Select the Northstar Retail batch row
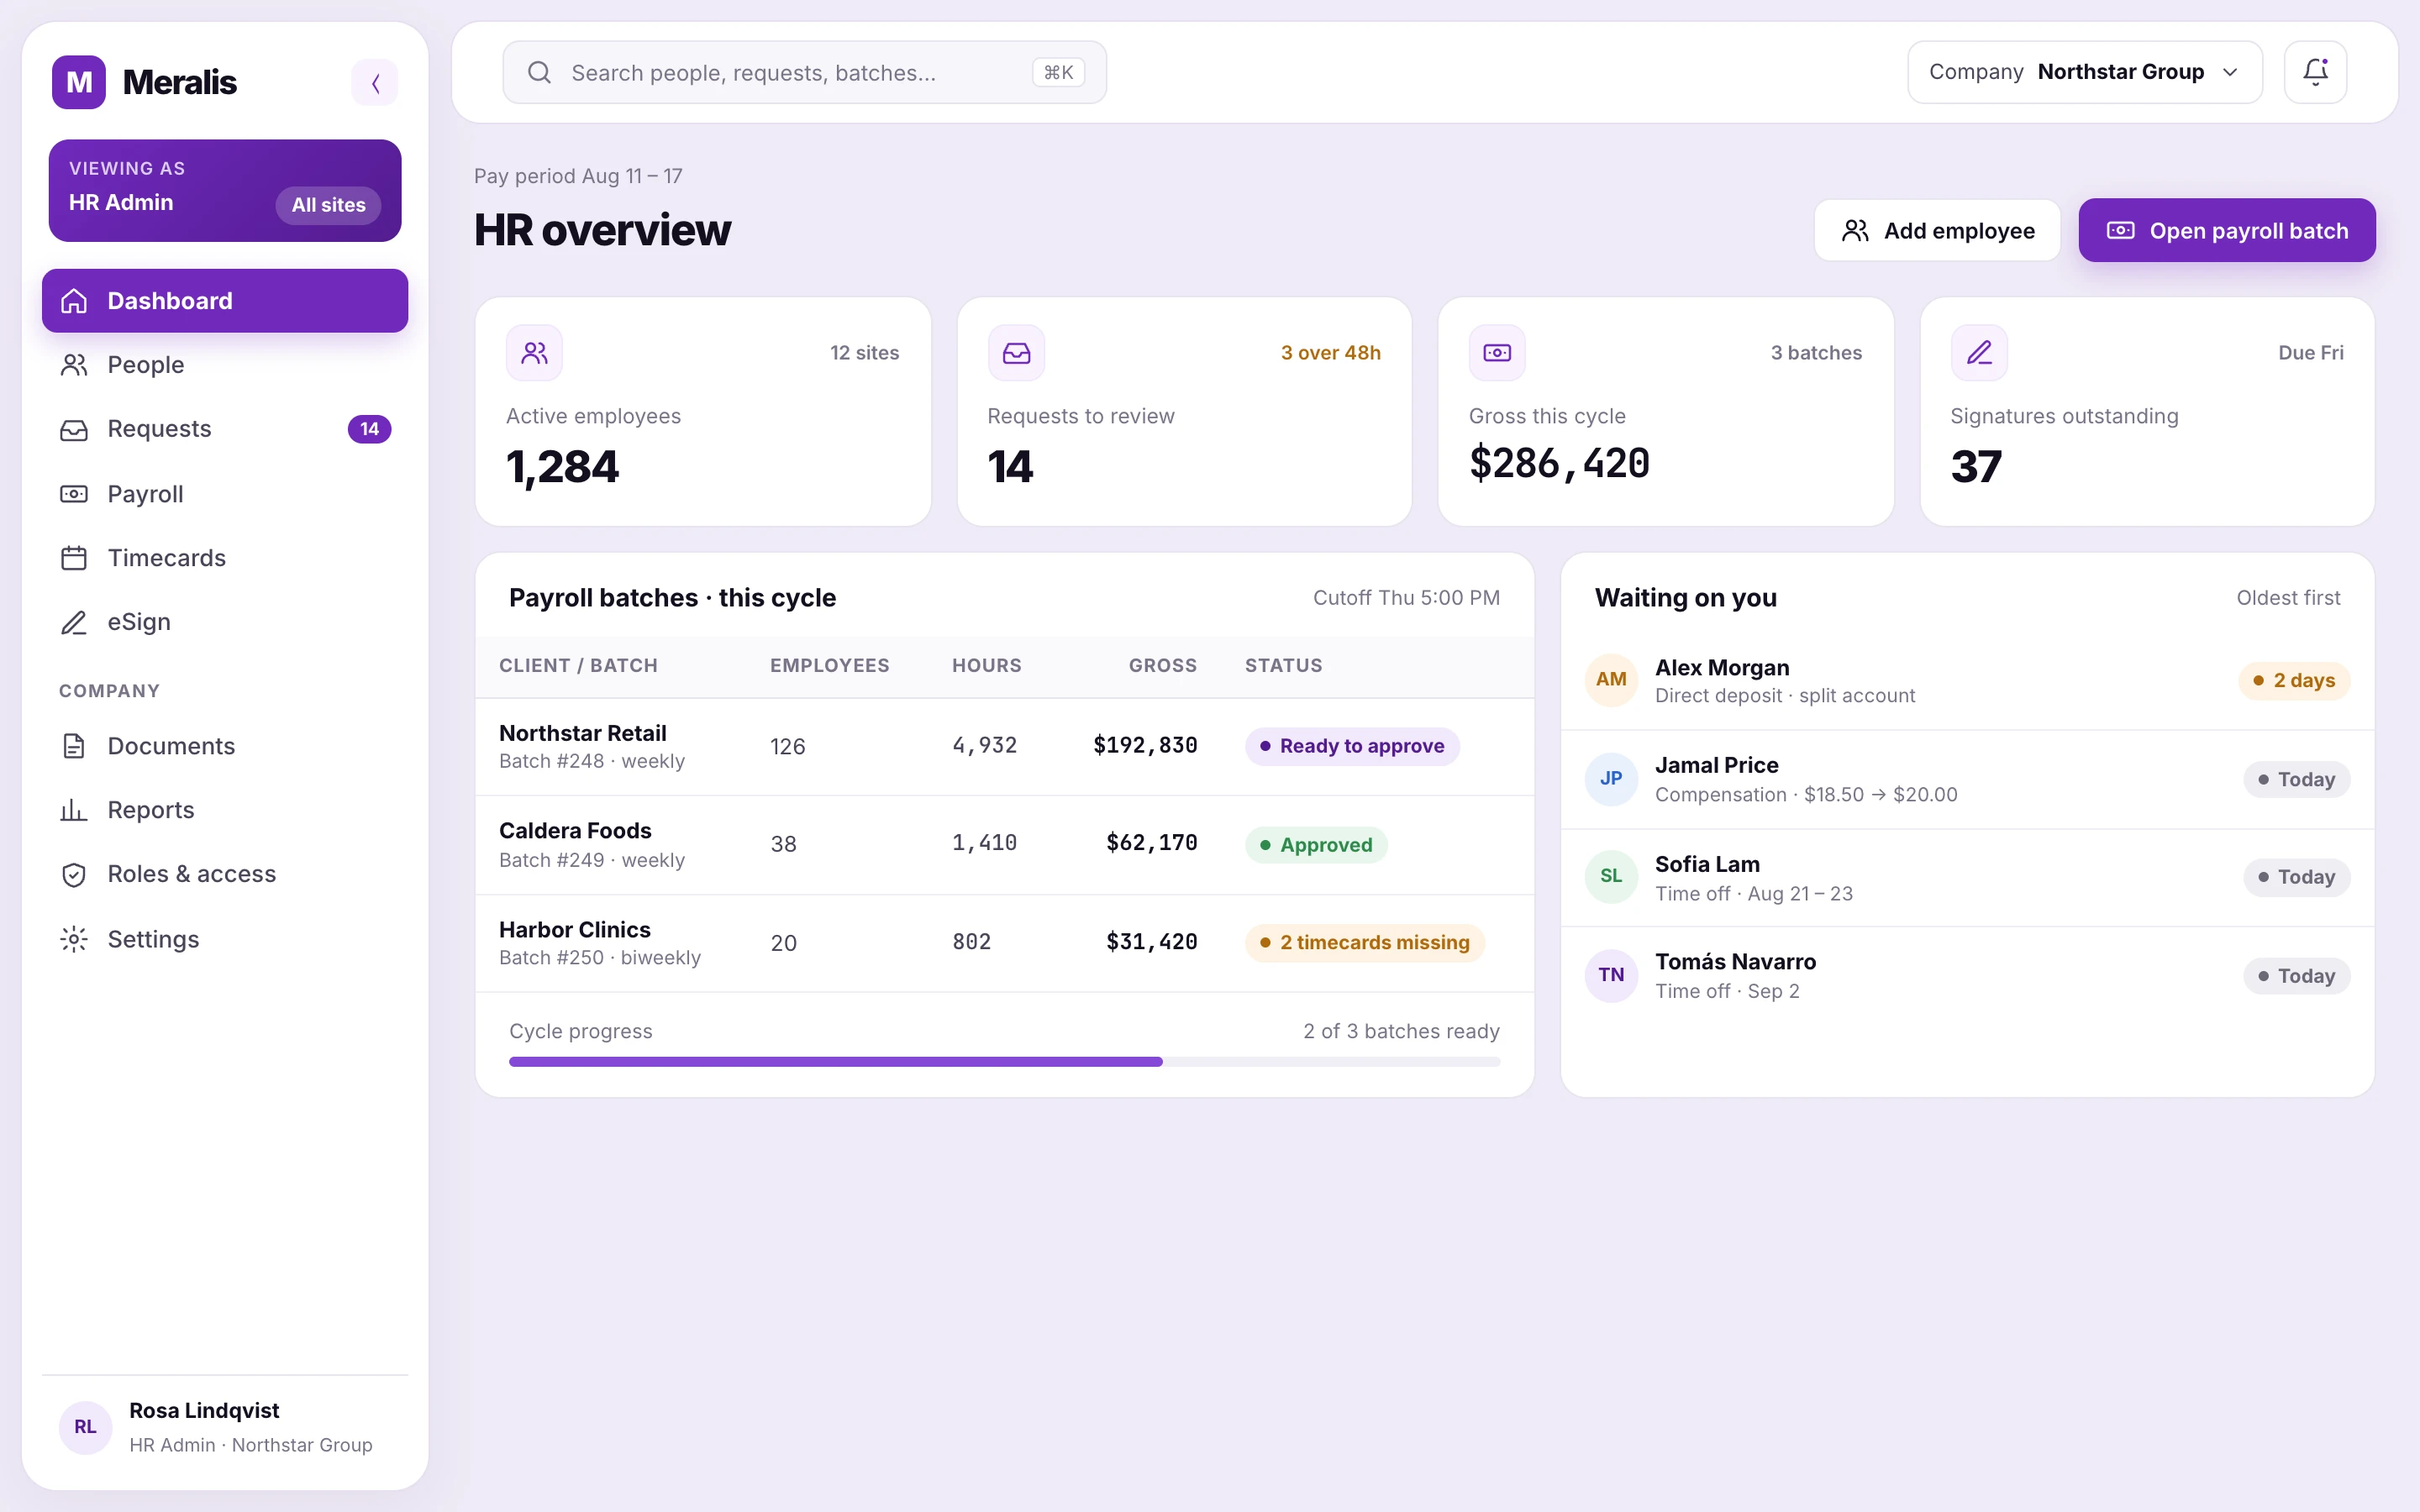Viewport: 2420px width, 1512px height. click(x=1004, y=747)
